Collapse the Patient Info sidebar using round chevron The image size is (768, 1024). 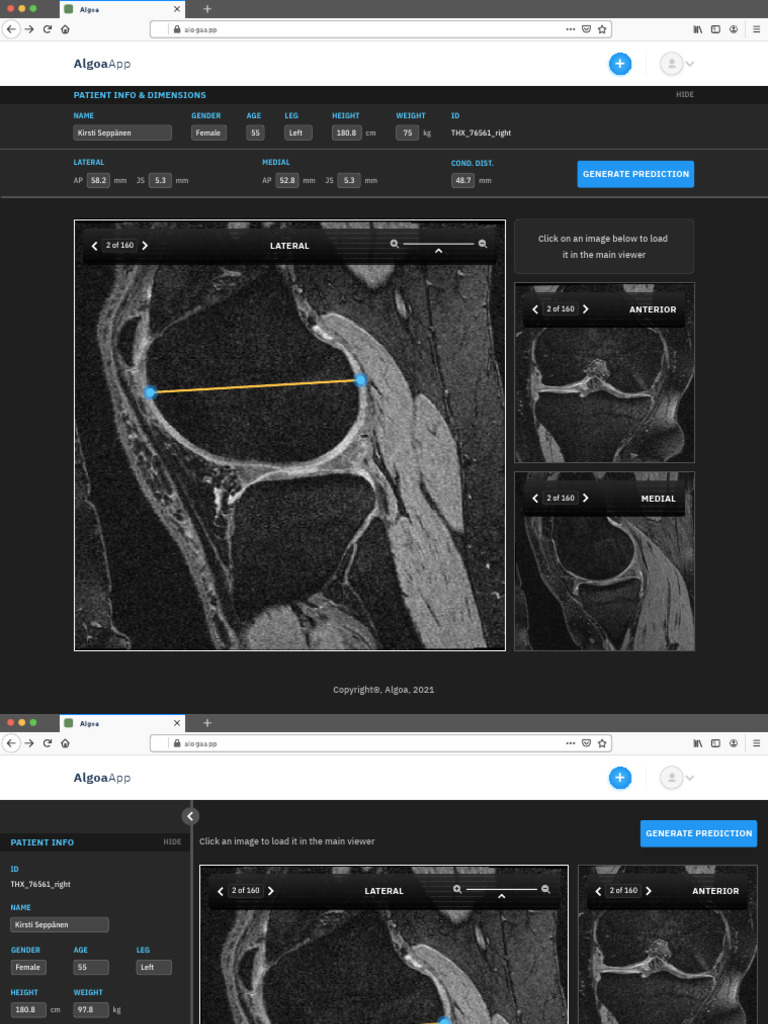point(190,816)
